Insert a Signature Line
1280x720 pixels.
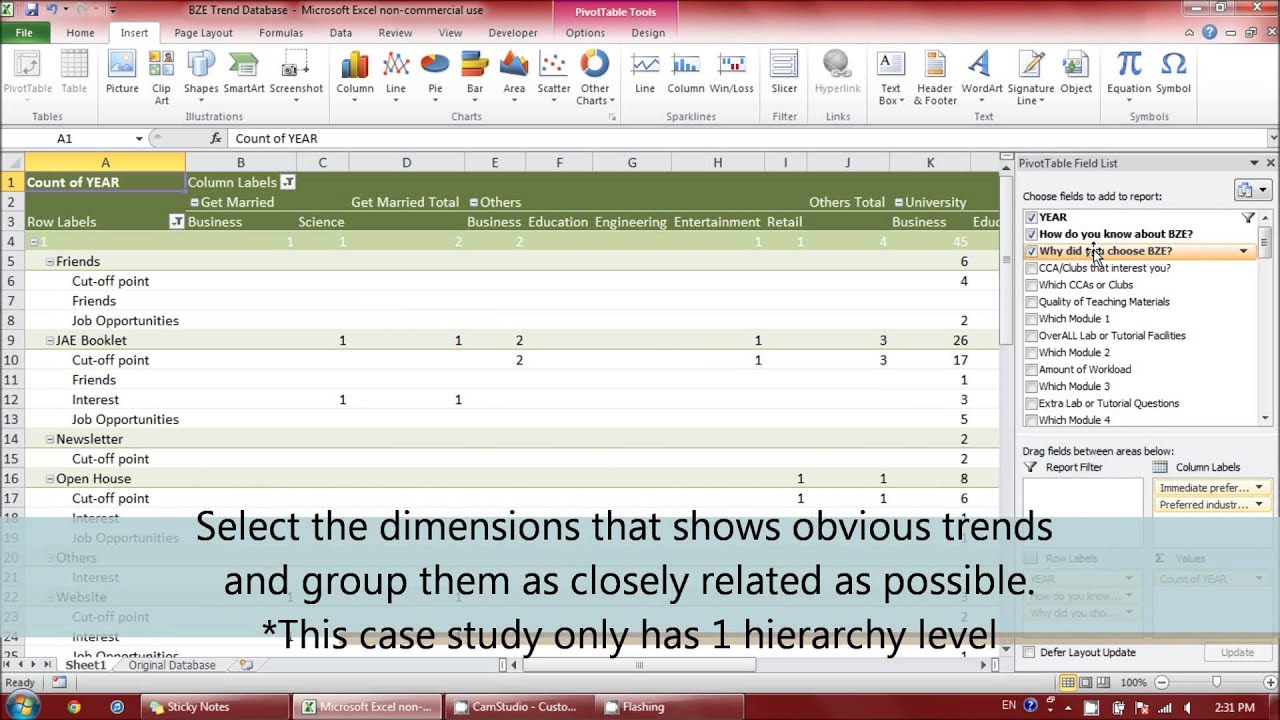click(x=1031, y=76)
